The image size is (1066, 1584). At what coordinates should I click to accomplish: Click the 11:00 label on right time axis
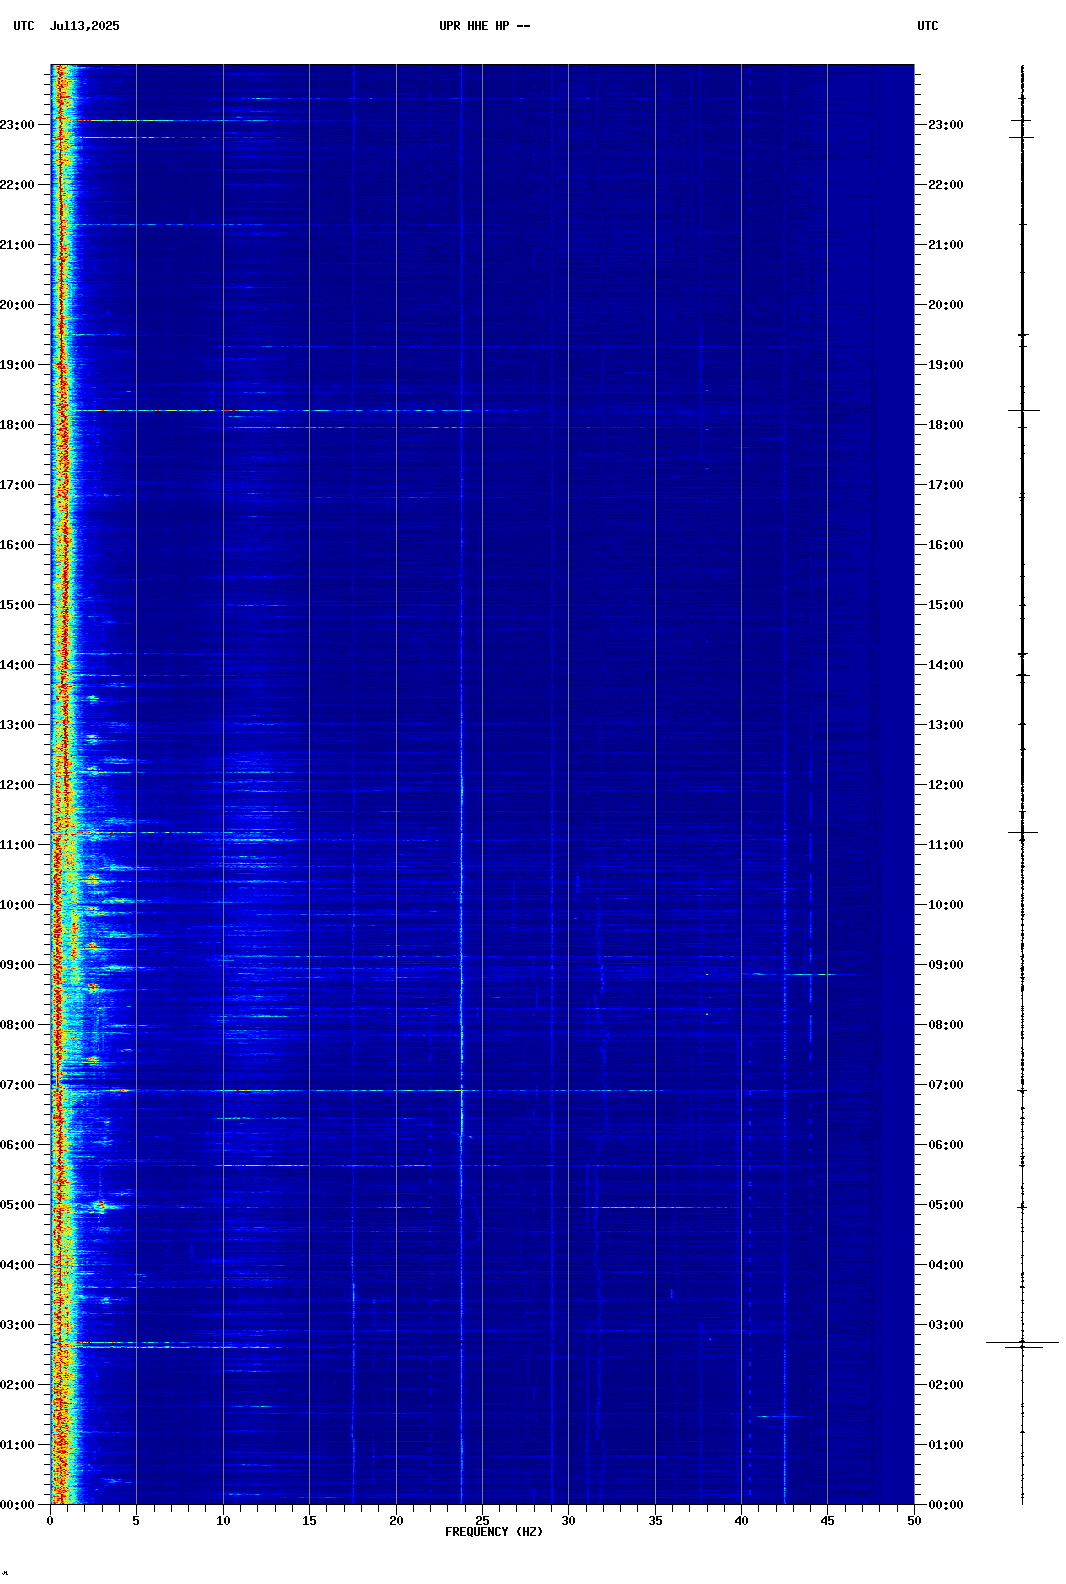pyautogui.click(x=946, y=845)
